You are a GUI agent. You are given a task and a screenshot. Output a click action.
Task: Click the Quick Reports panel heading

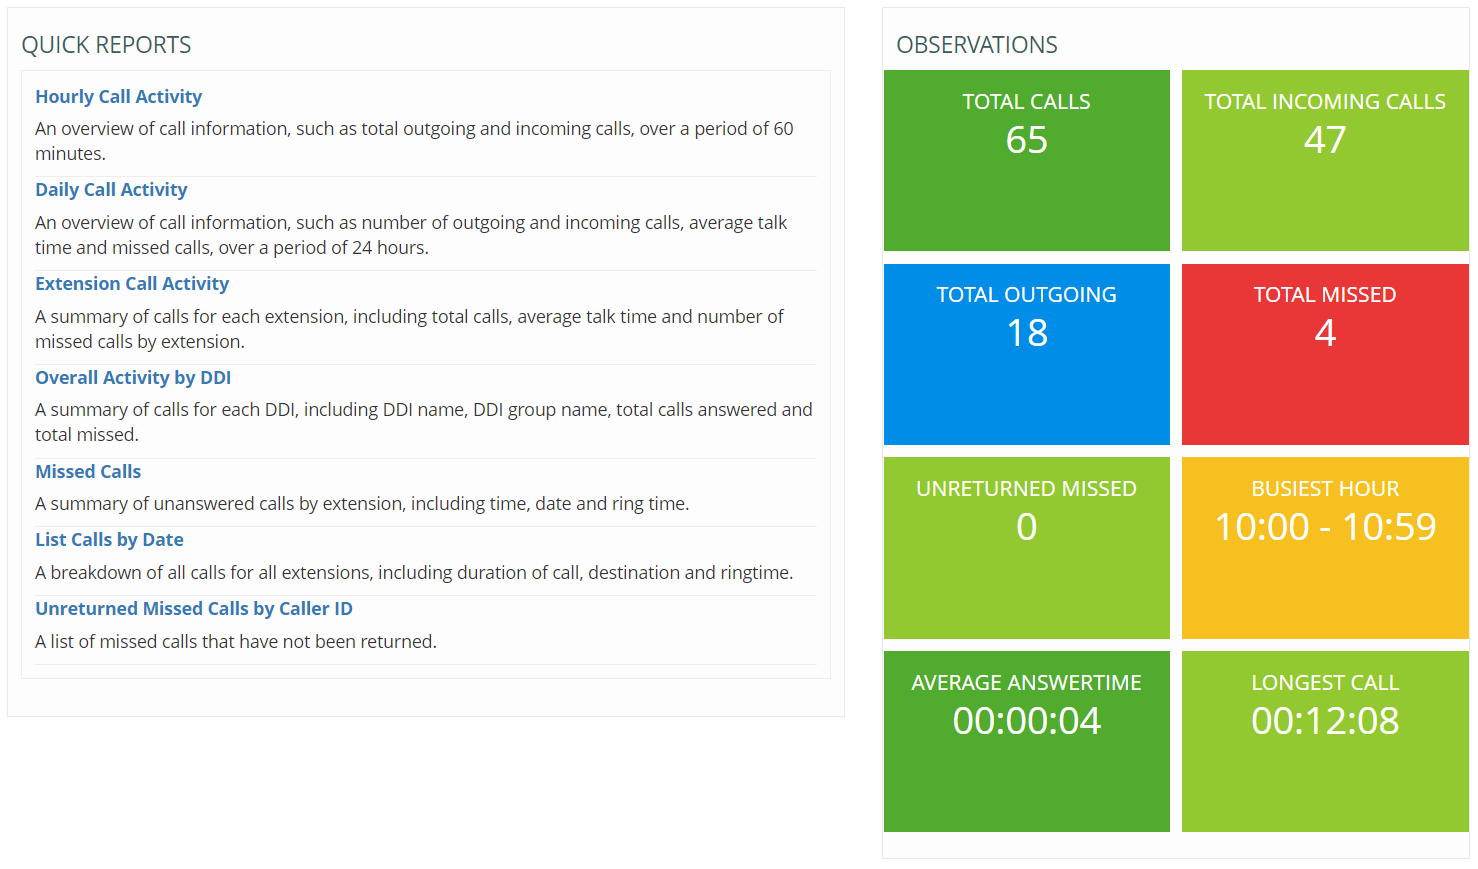click(x=106, y=45)
